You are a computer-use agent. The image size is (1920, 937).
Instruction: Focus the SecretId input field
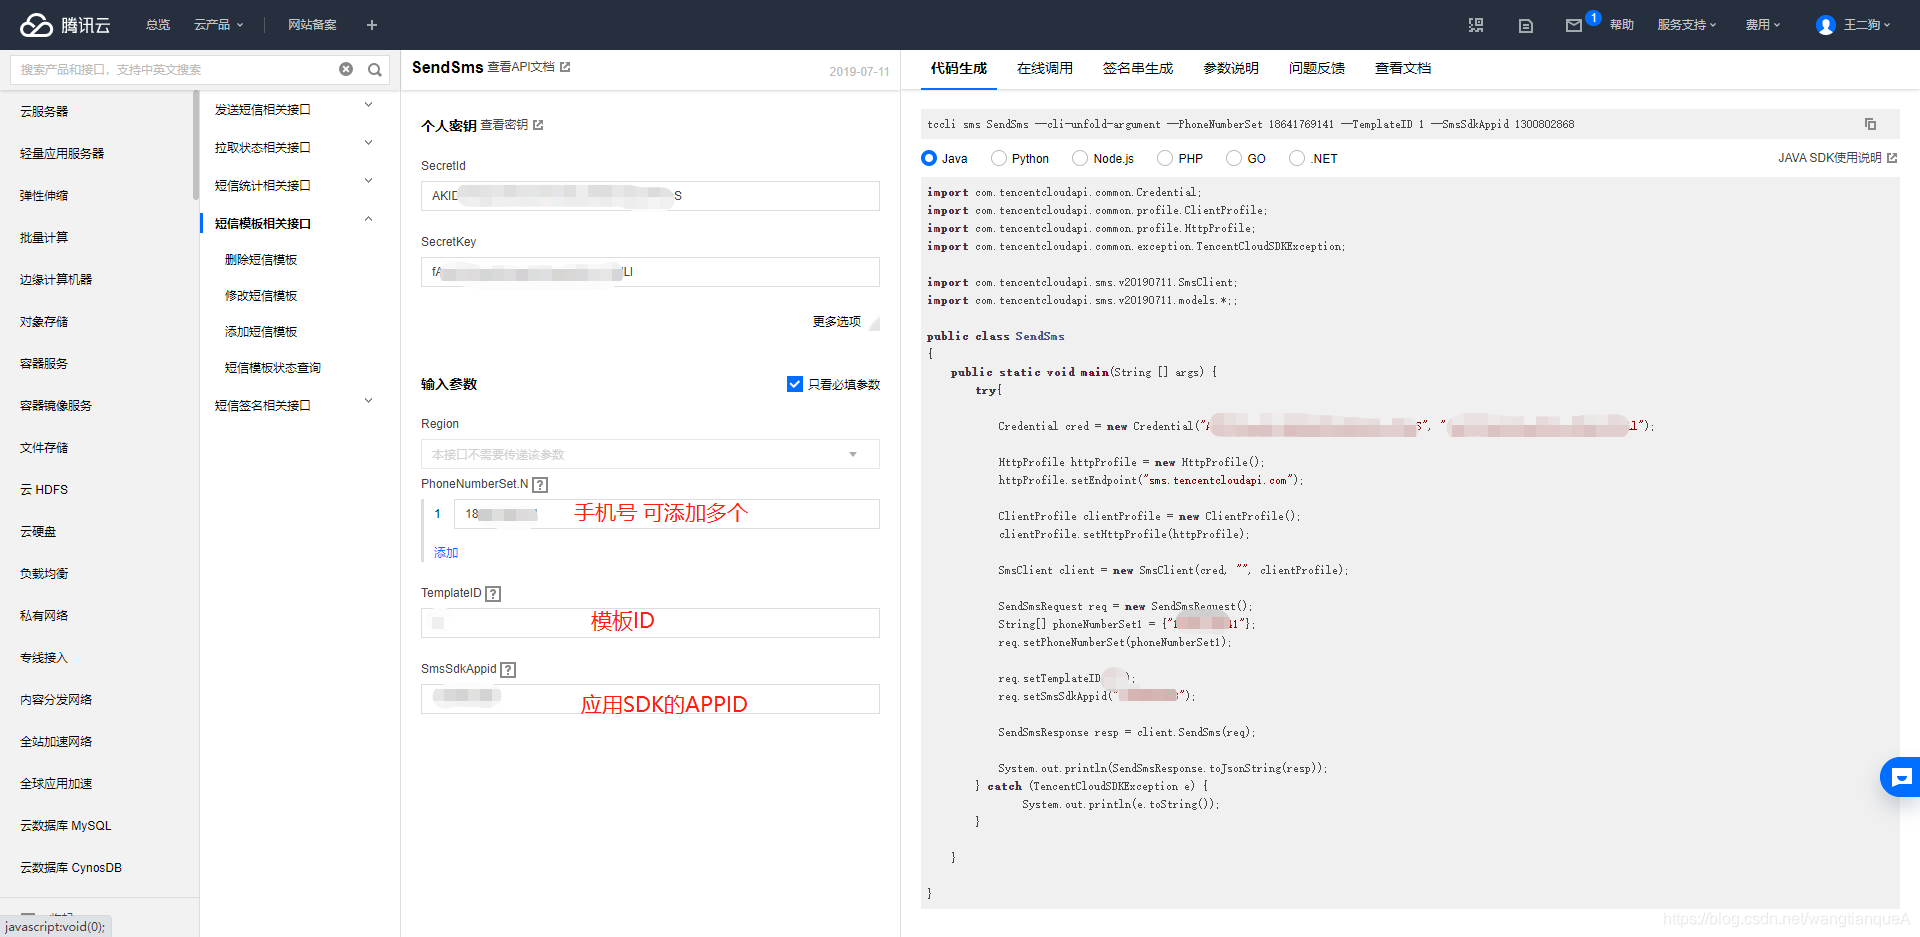click(650, 196)
